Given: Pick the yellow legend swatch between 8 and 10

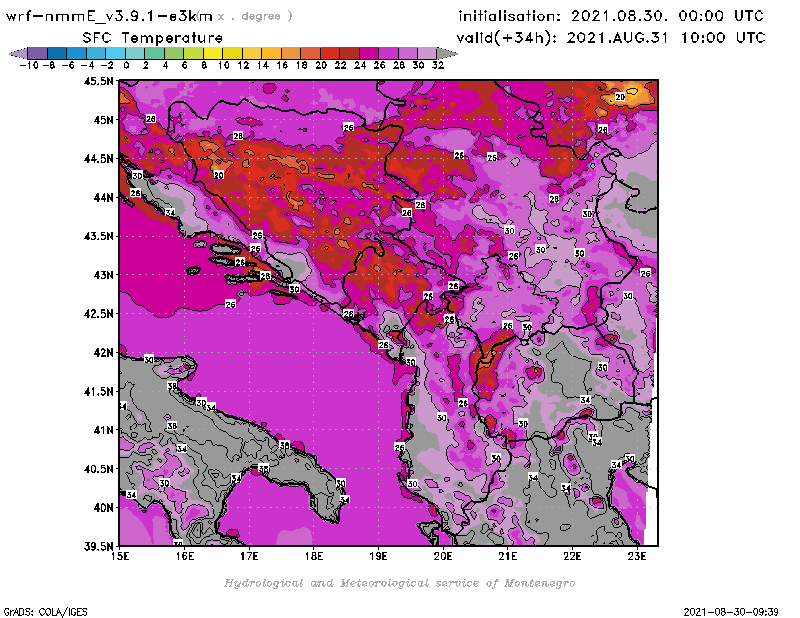Looking at the screenshot, I should point(213,53).
